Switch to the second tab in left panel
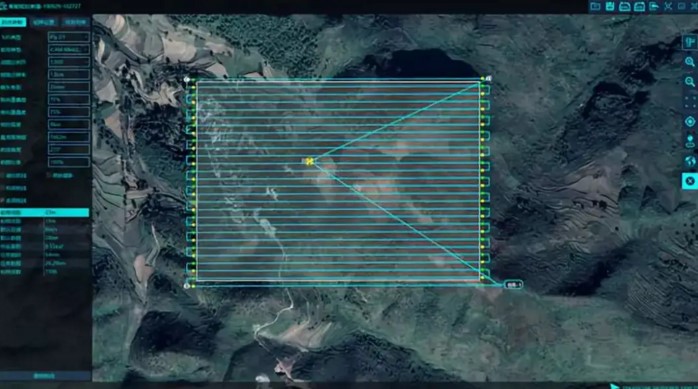This screenshot has height=389, width=698. (44, 22)
